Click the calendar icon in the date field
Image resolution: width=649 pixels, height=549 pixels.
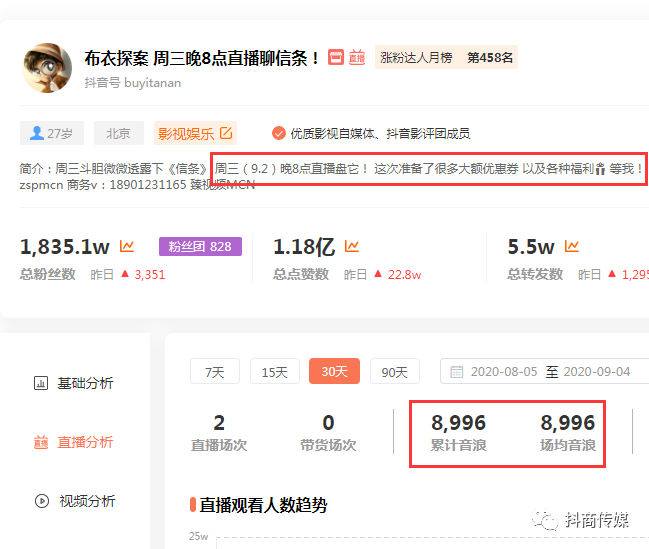point(457,371)
